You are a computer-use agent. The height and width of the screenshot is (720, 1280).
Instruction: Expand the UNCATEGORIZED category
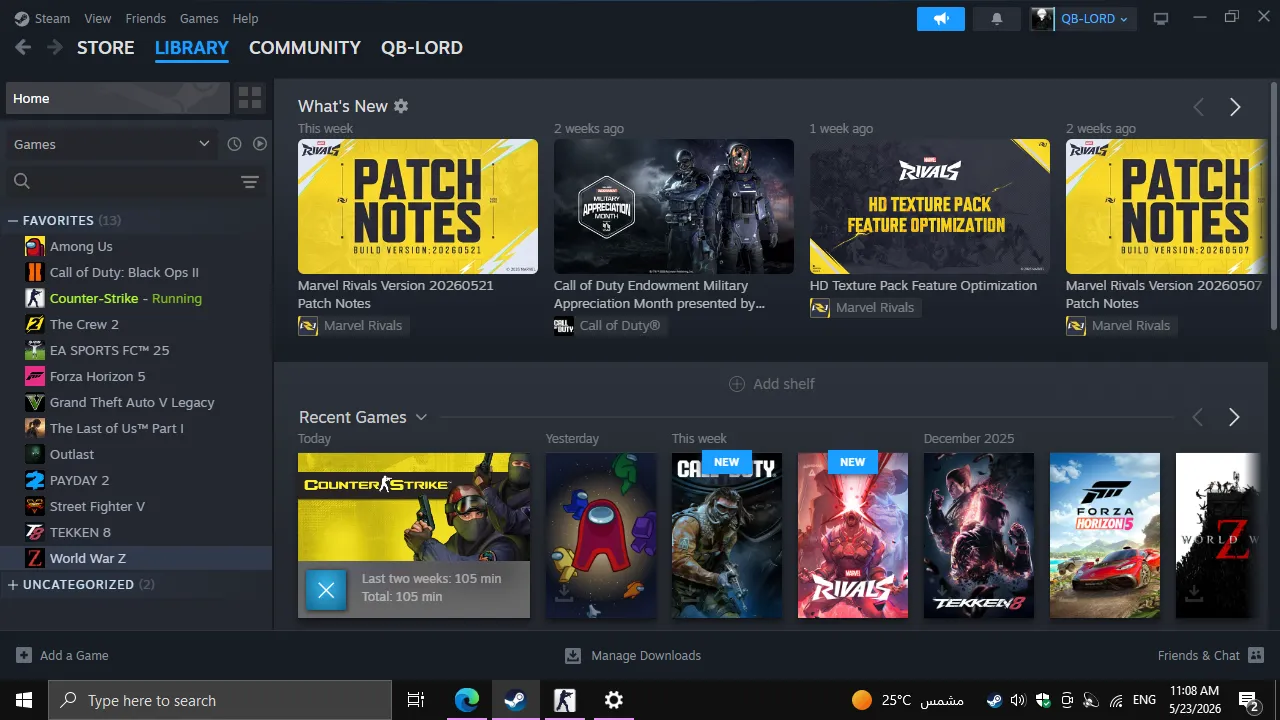[13, 584]
